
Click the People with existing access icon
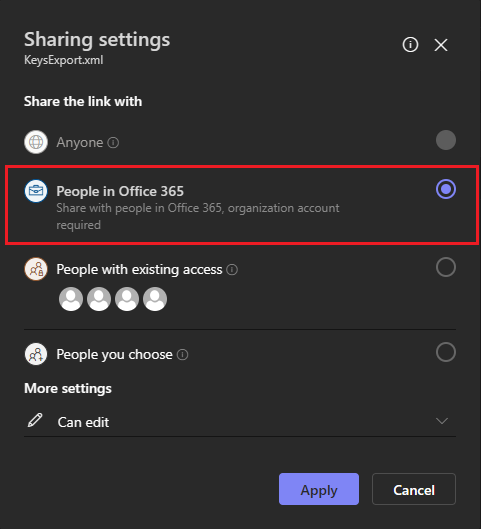pos(36,269)
